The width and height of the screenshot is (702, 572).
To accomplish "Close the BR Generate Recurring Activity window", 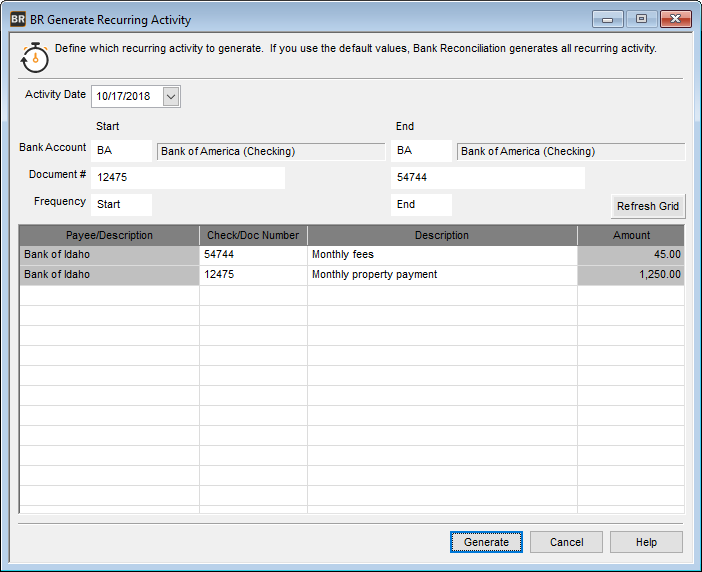I will 675,19.
